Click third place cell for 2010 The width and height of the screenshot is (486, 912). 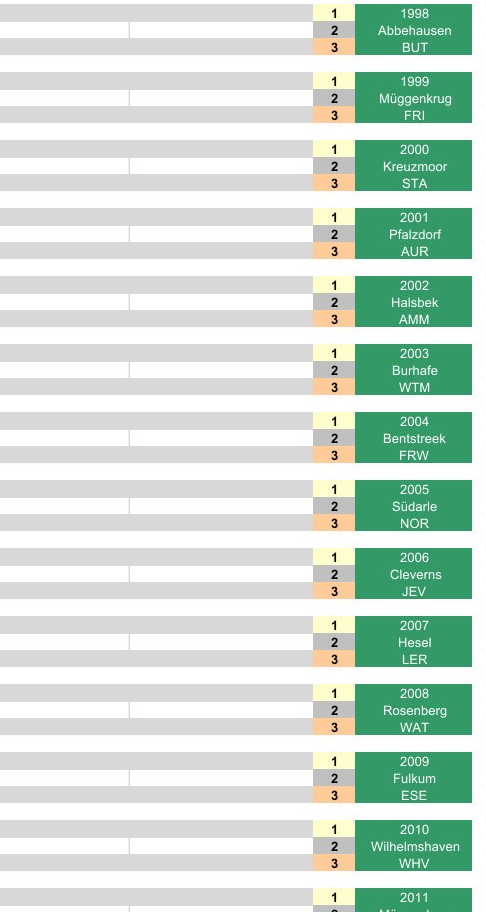(x=334, y=863)
